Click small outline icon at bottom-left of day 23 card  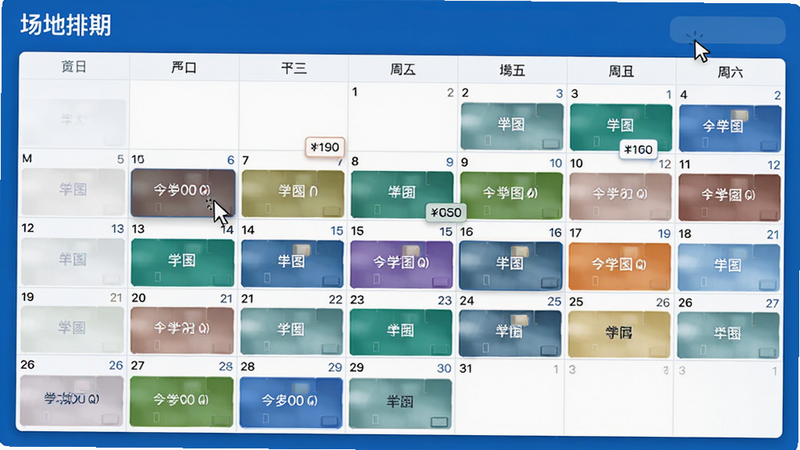(x=377, y=347)
